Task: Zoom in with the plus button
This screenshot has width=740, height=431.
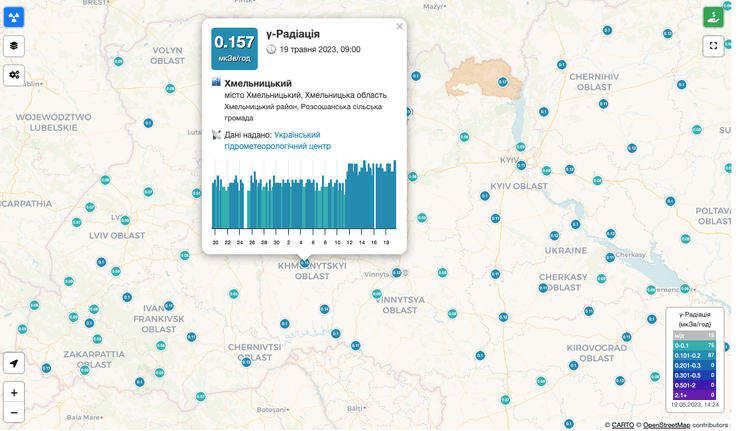Action: [14, 393]
